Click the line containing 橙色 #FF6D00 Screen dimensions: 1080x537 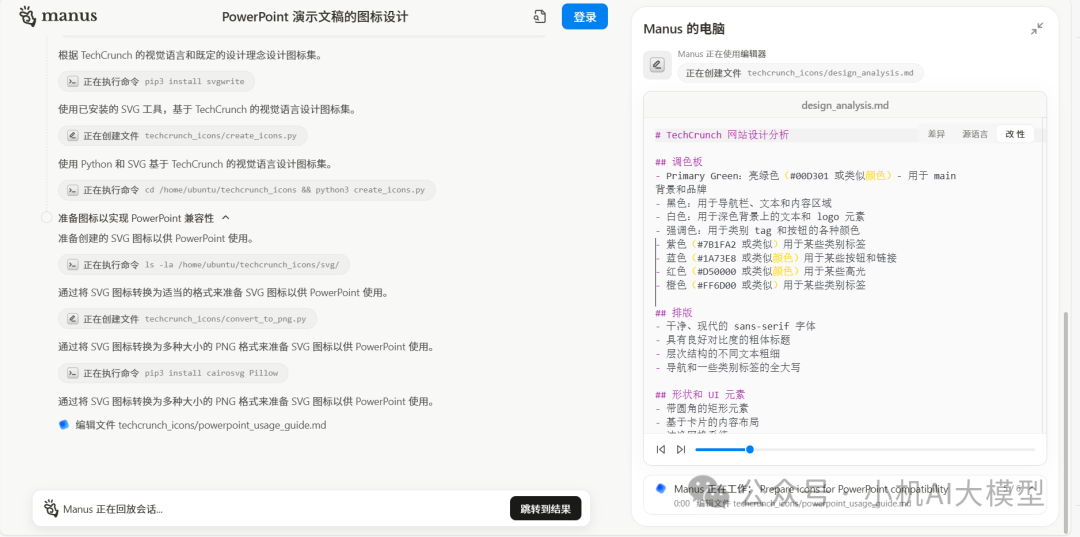point(760,285)
